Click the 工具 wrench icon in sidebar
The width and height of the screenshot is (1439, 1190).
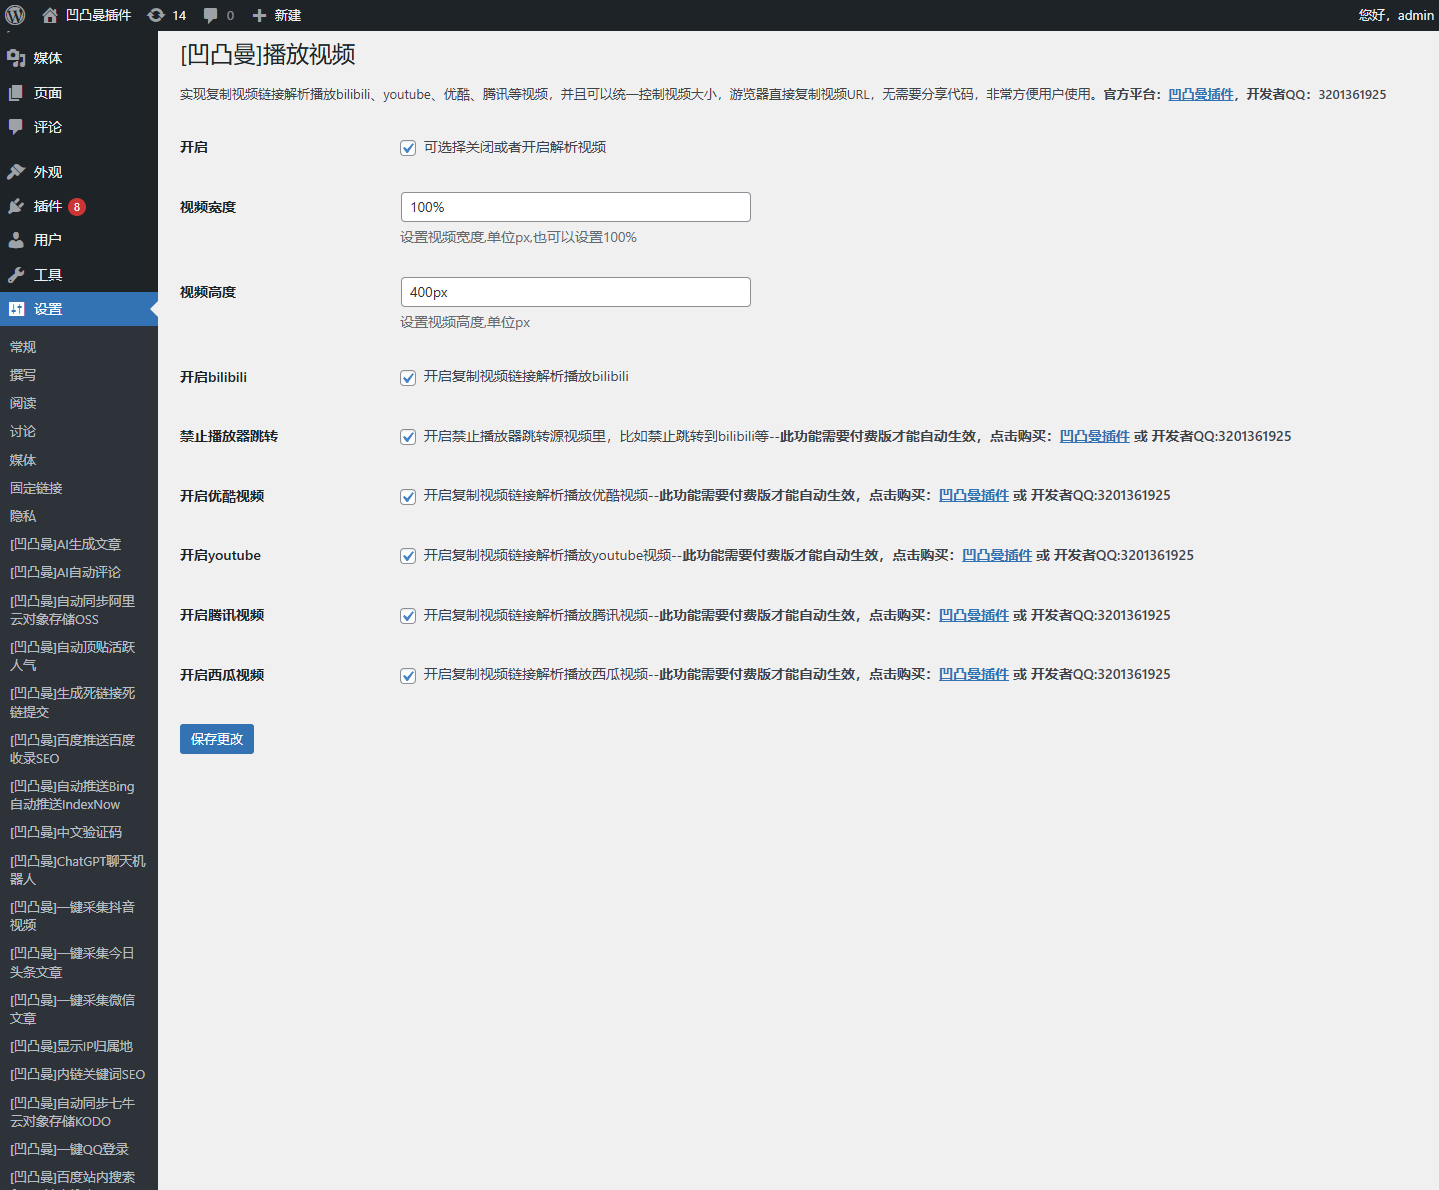click(x=16, y=275)
